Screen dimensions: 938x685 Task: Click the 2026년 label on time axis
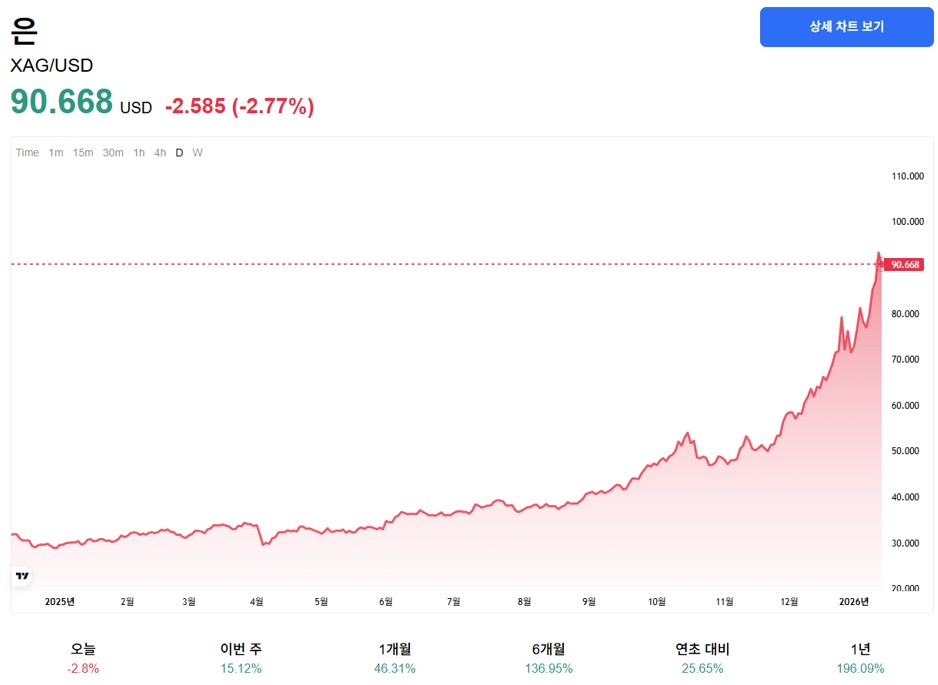point(853,601)
